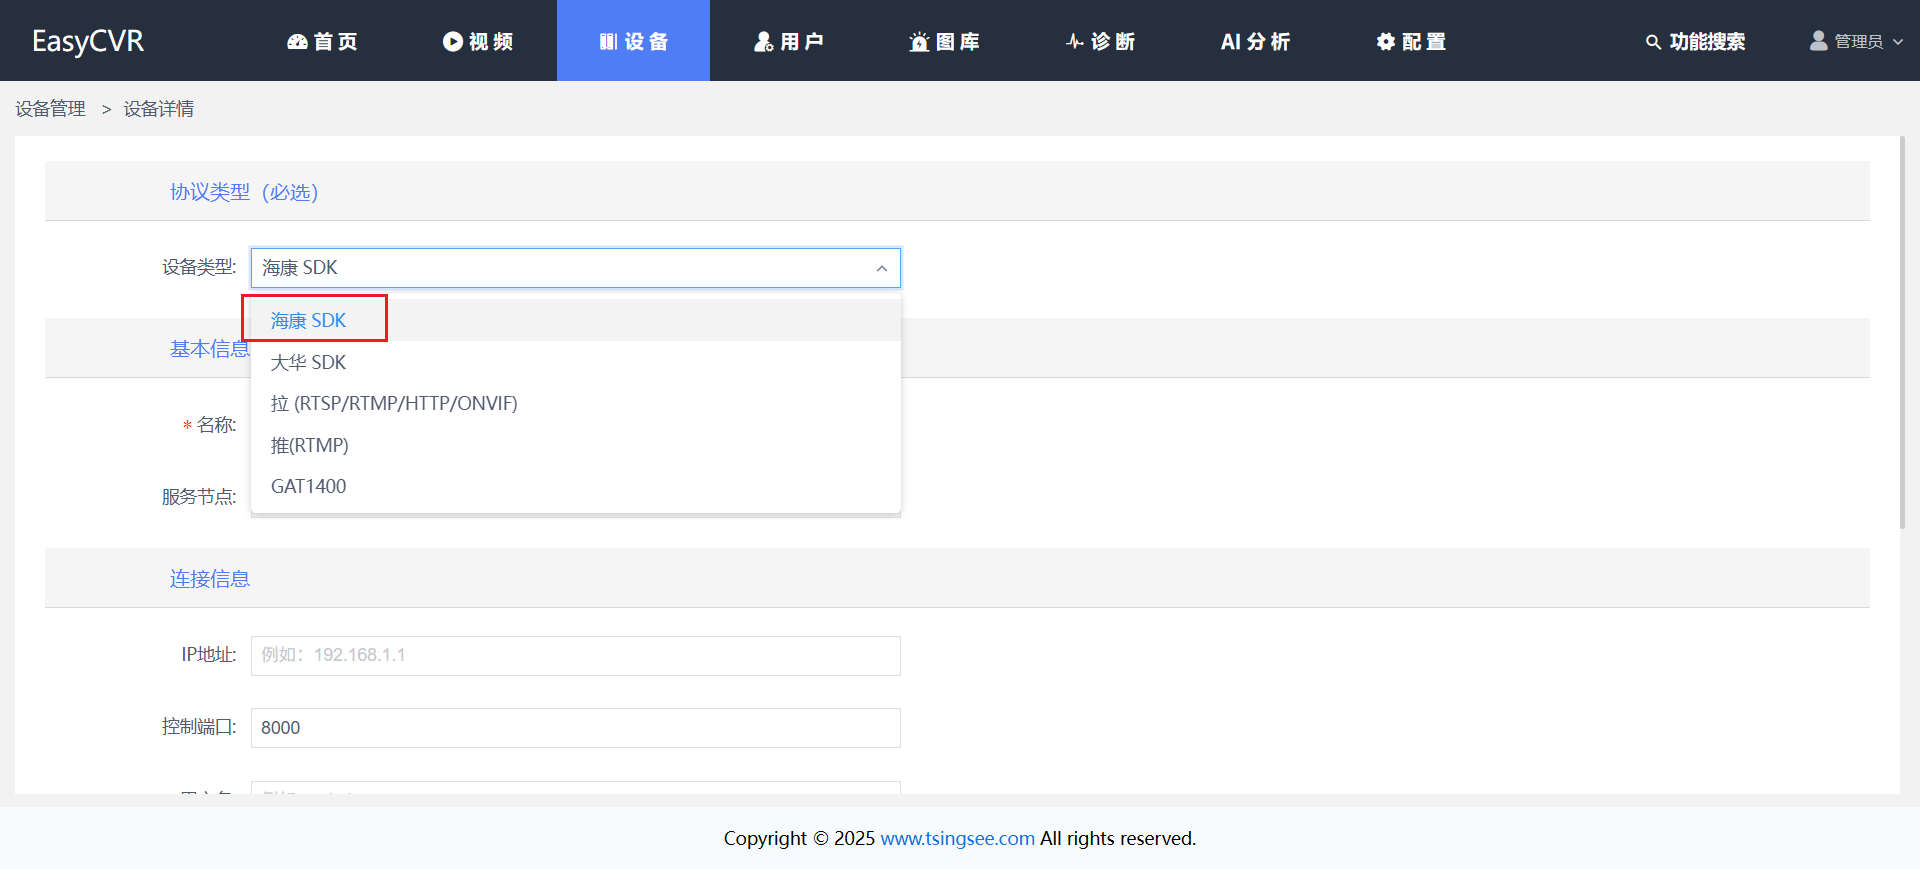Select 推(RTMP) device type
The height and width of the screenshot is (869, 1920).
(310, 445)
